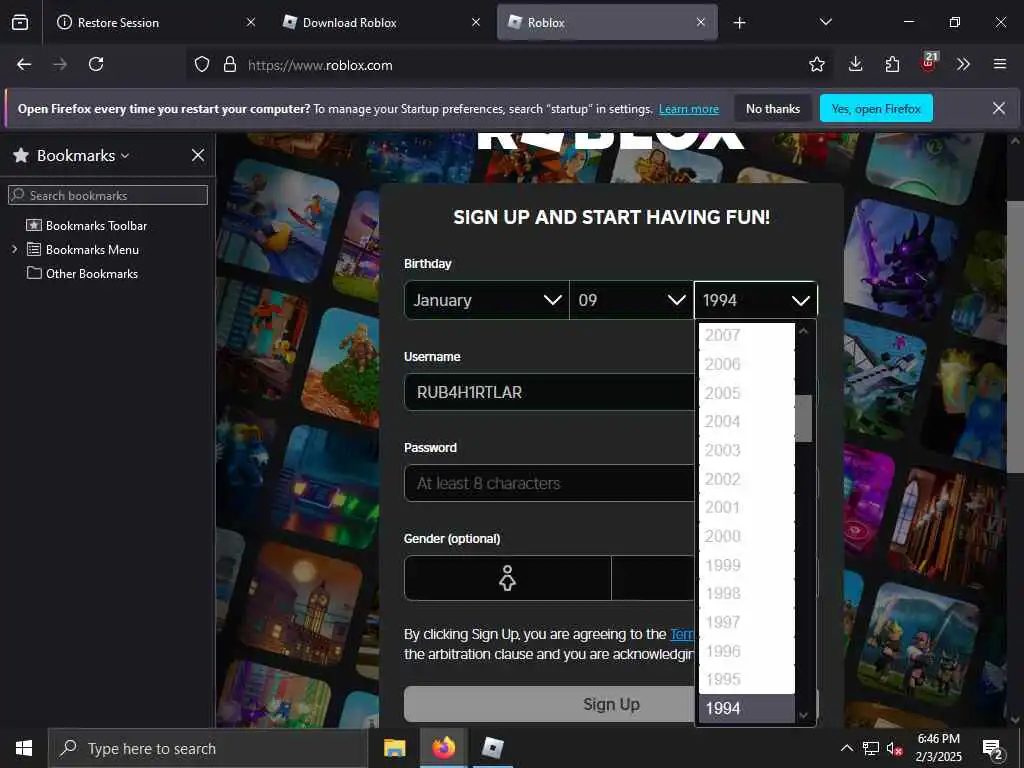Dismiss the startup notification bar

click(x=999, y=108)
